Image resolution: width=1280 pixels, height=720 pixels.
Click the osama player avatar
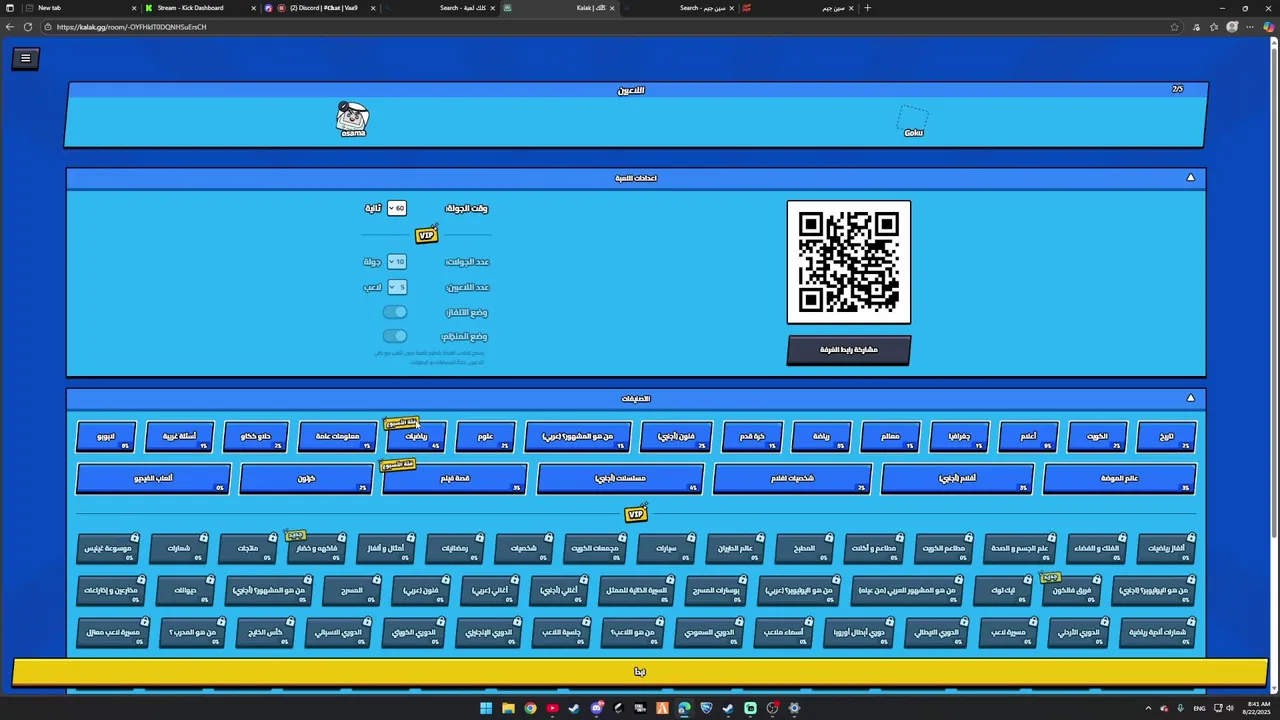pyautogui.click(x=352, y=118)
